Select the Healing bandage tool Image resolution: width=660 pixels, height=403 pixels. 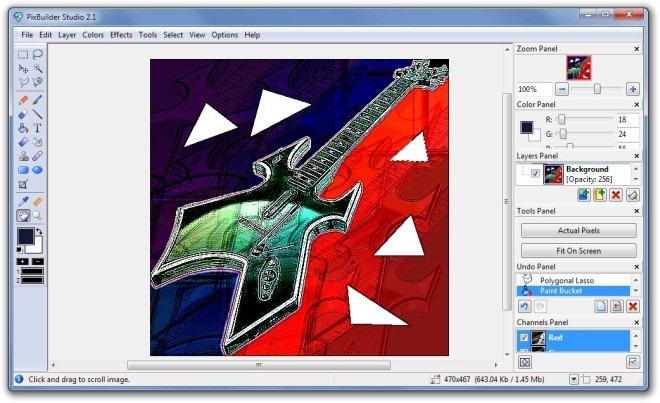point(37,156)
